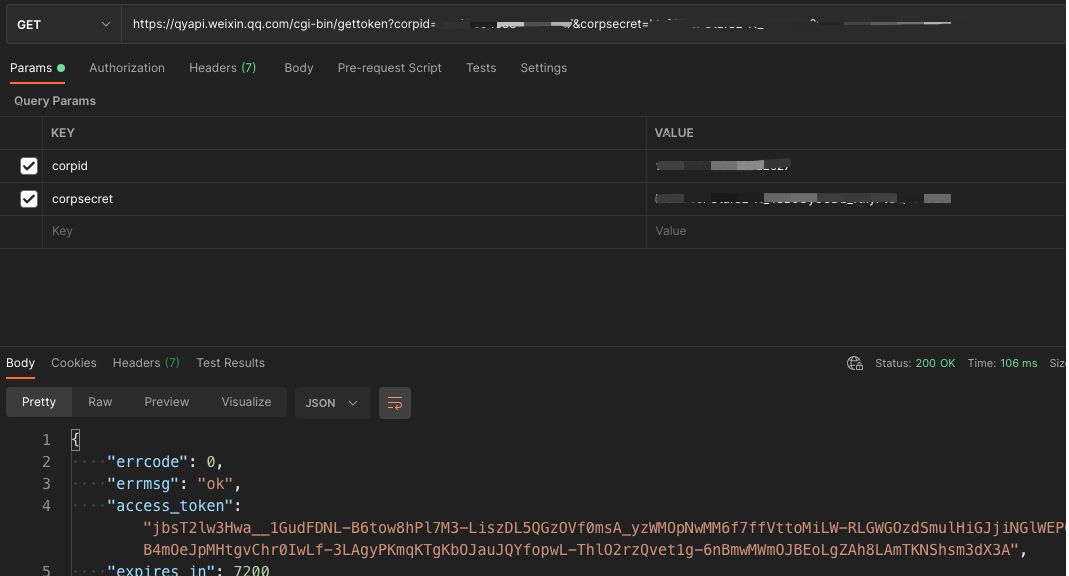Switch to Preview response view
This screenshot has height=576, width=1069.
click(166, 402)
